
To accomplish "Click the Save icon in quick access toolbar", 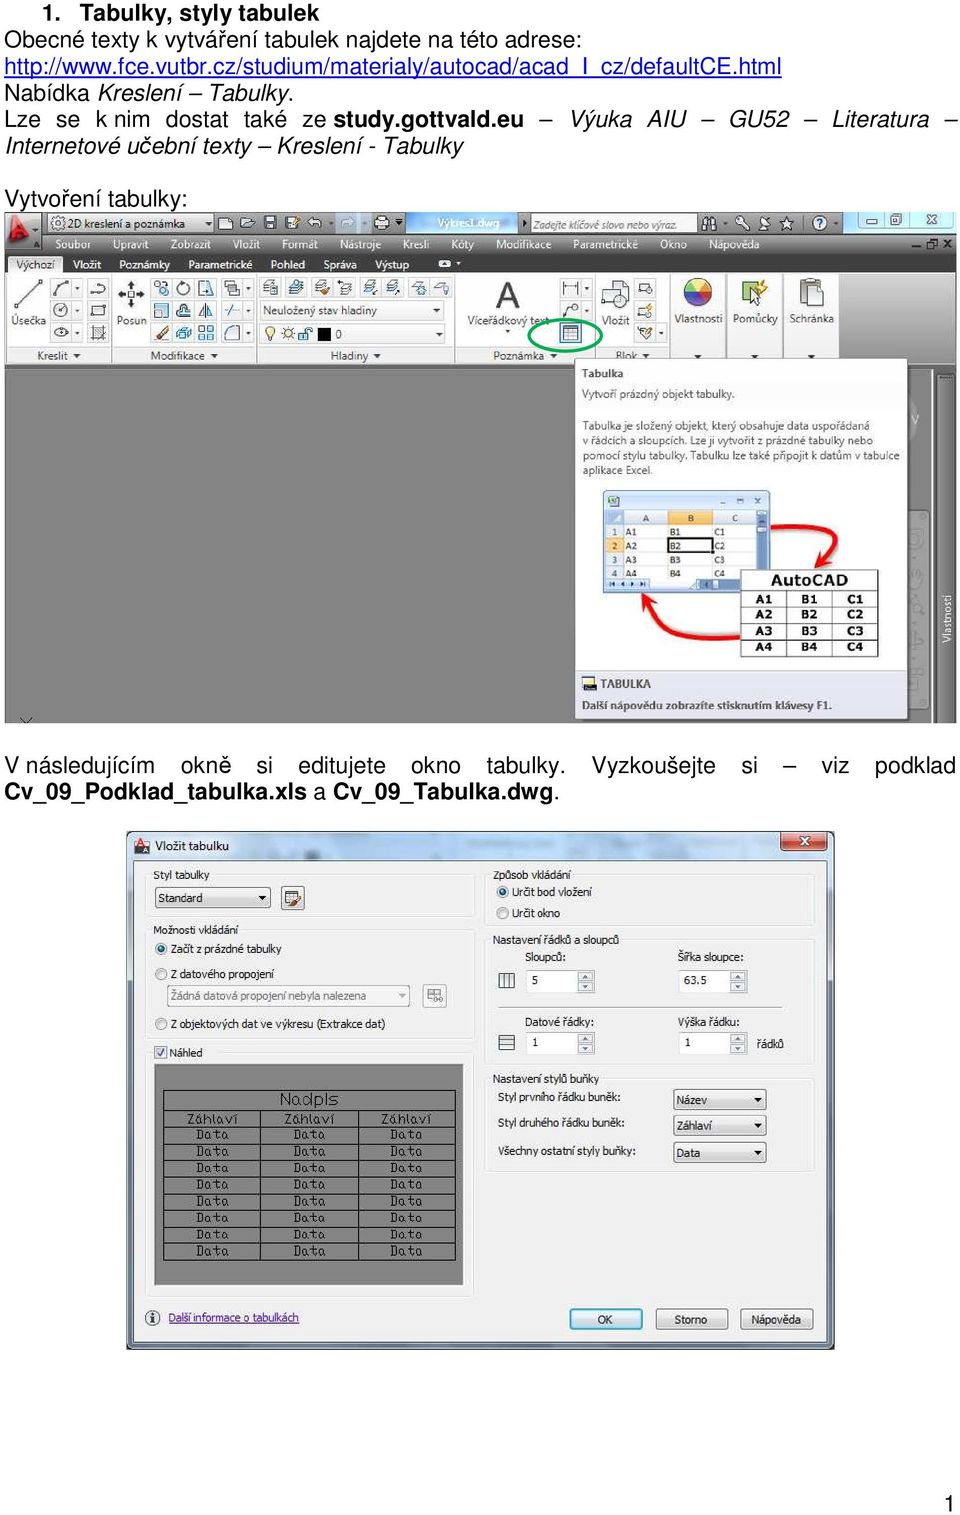I will tap(269, 223).
